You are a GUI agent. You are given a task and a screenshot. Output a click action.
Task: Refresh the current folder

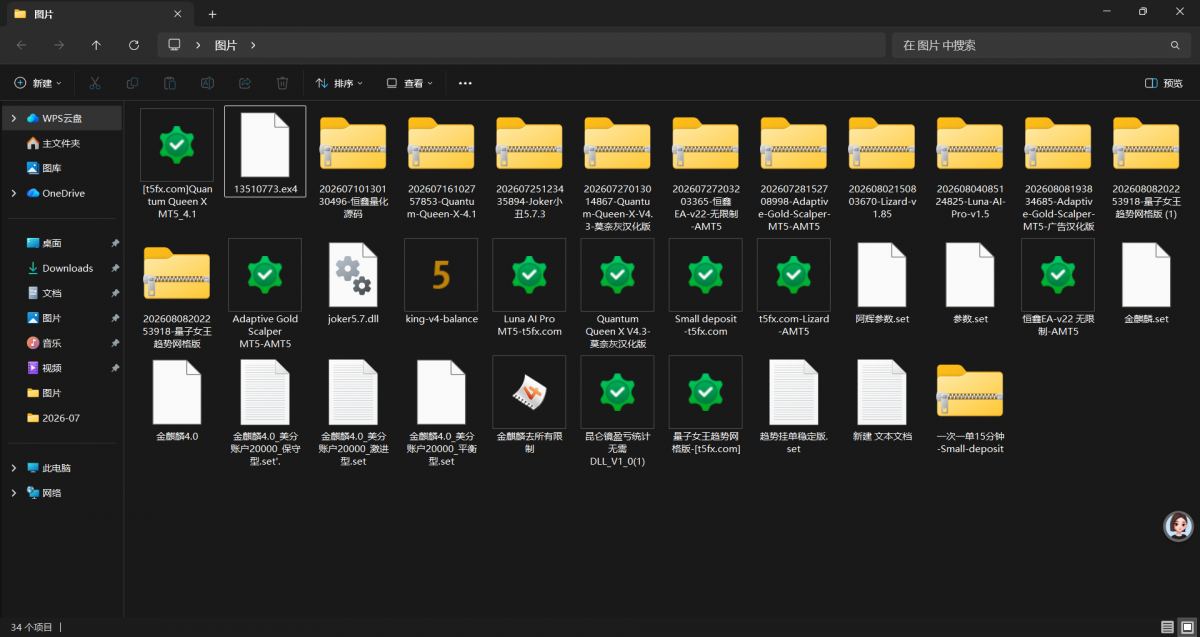[x=134, y=45]
